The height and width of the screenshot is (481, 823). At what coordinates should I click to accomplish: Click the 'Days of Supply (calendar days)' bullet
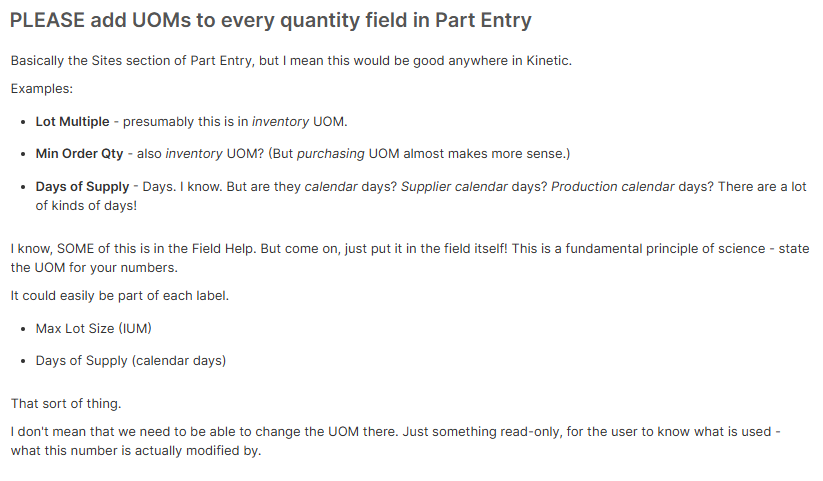(x=131, y=361)
